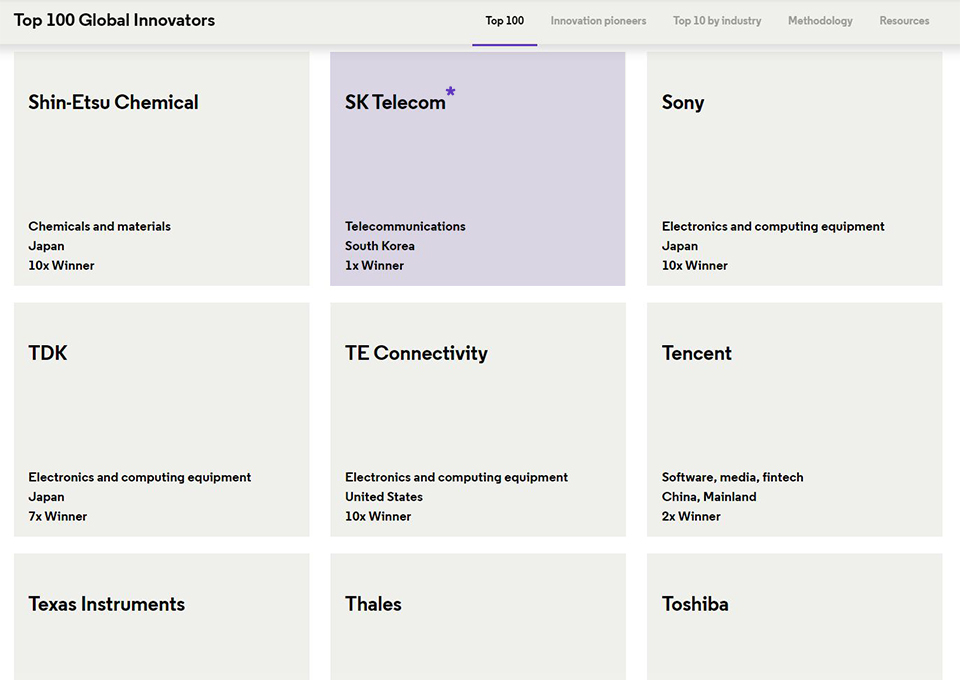Go to Top 10 by industry tab
Screen dimensions: 960x680
click(716, 21)
